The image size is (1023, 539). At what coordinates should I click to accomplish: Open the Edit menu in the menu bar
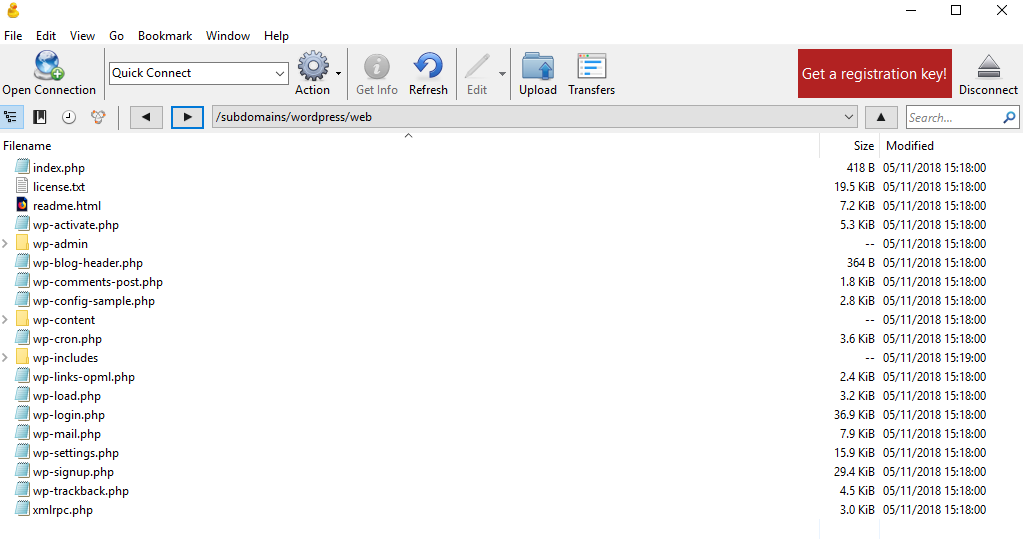click(x=46, y=36)
